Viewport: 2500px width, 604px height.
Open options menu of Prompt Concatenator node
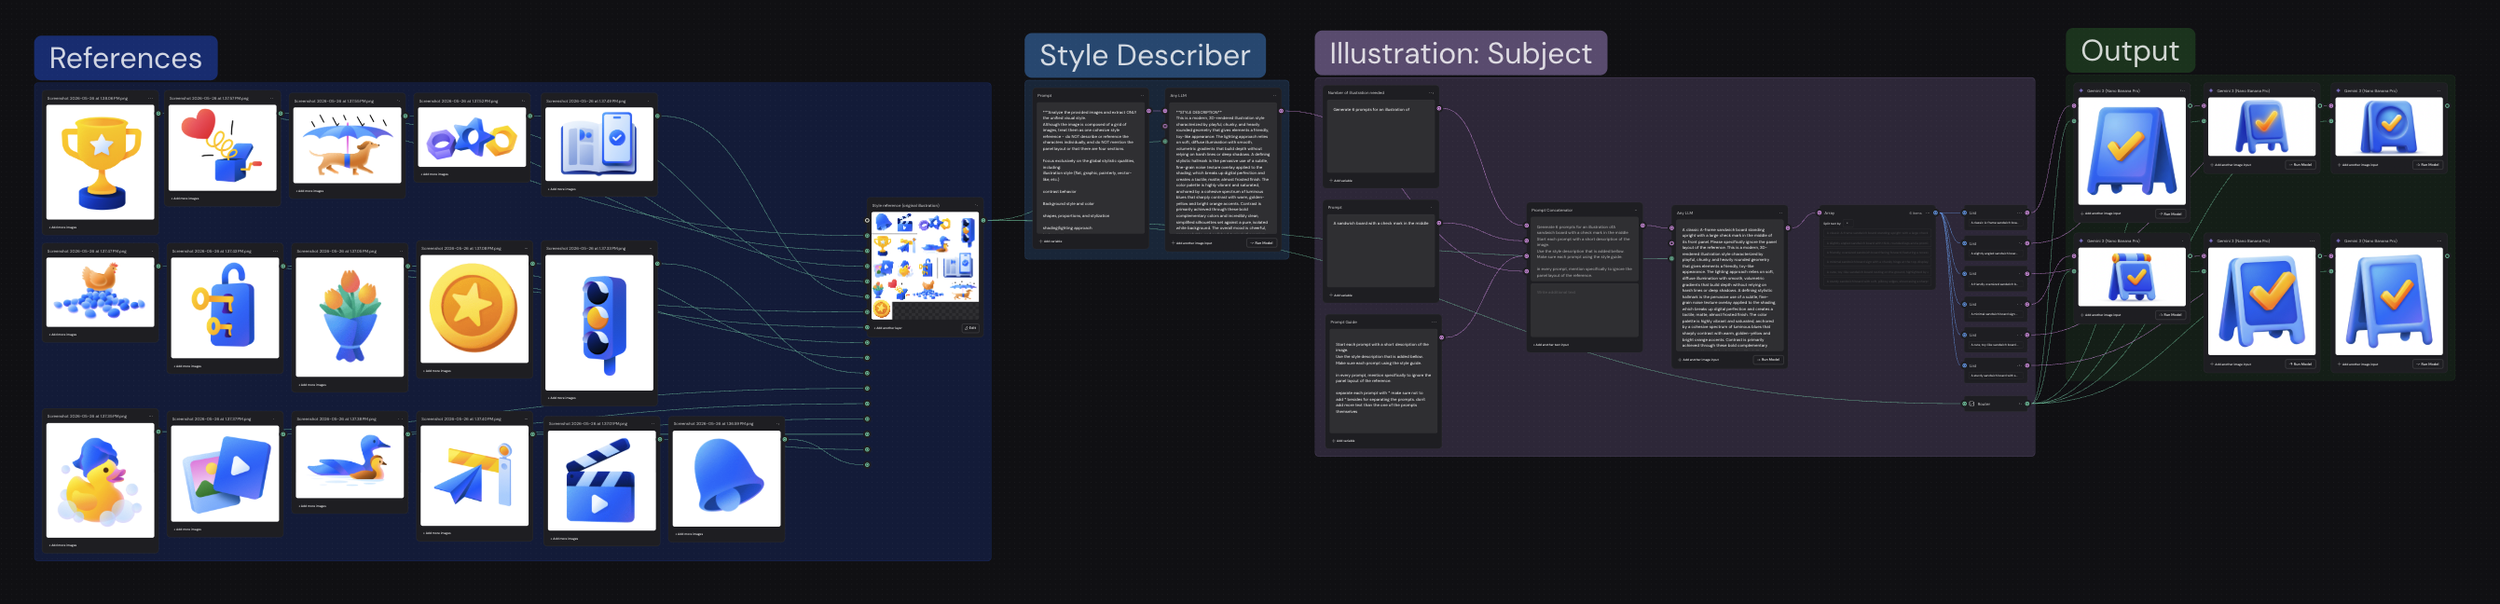pos(1634,210)
